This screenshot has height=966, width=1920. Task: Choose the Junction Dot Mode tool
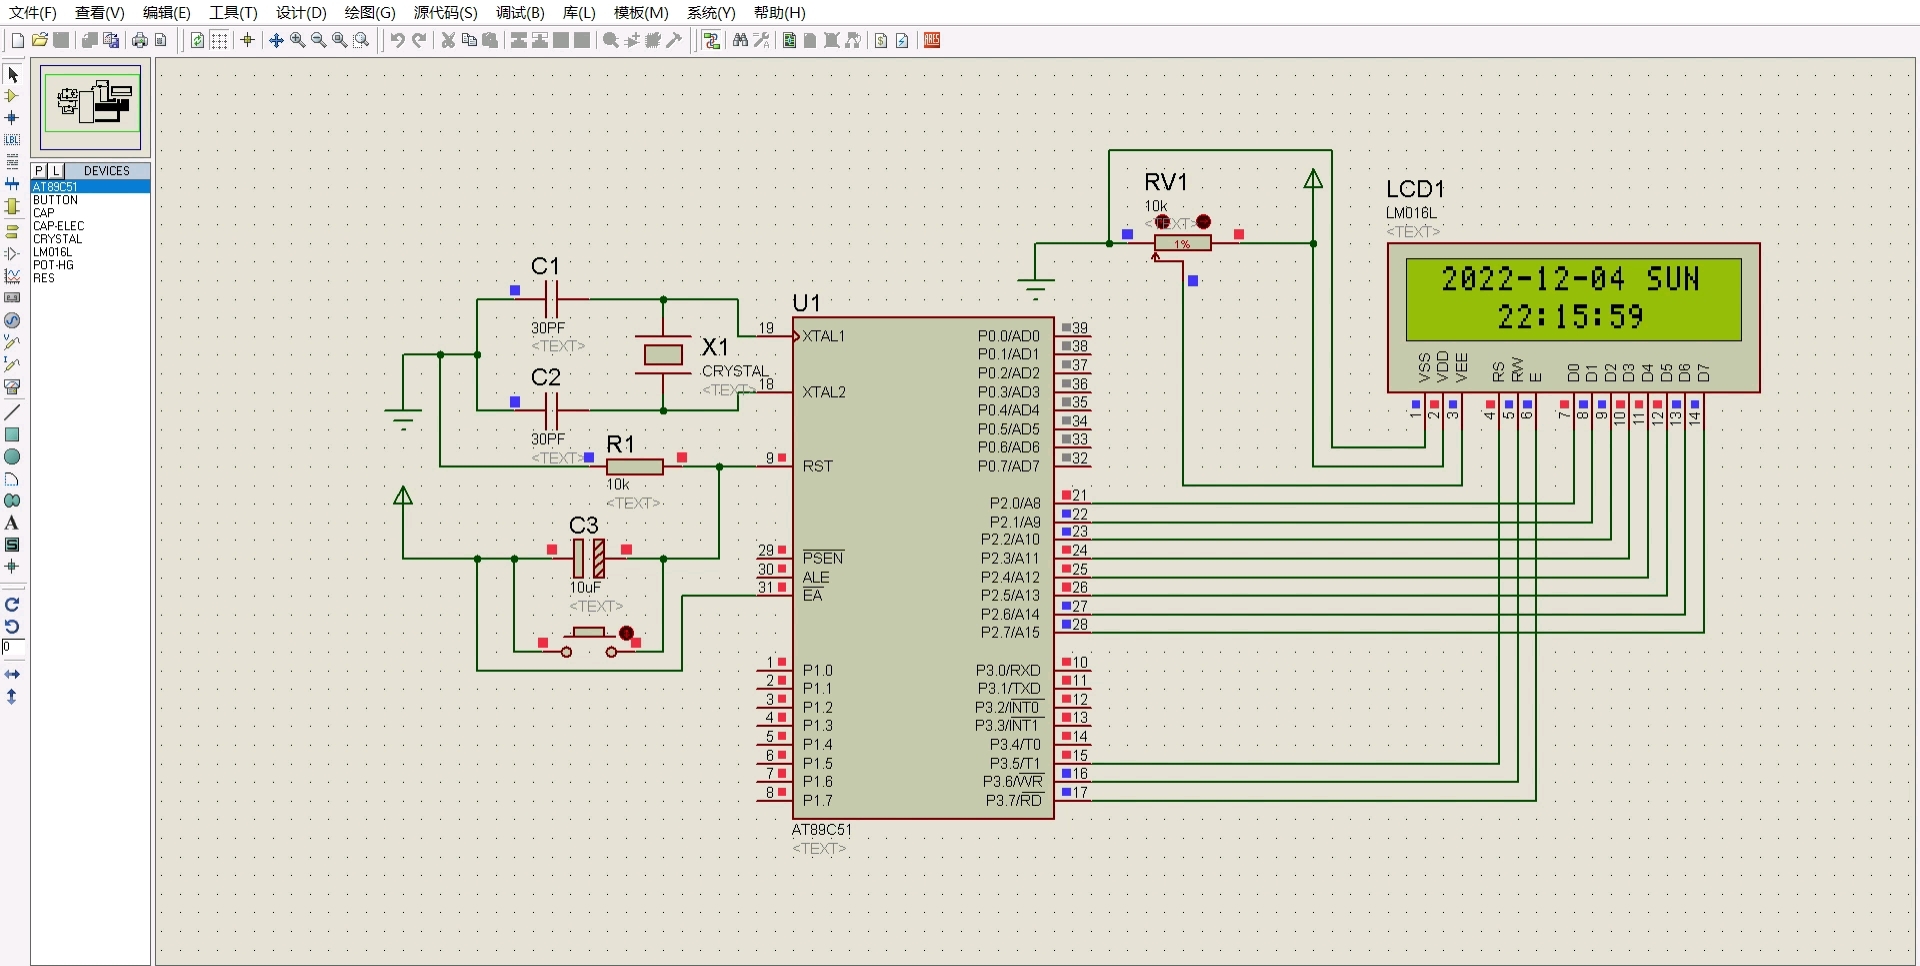(13, 118)
